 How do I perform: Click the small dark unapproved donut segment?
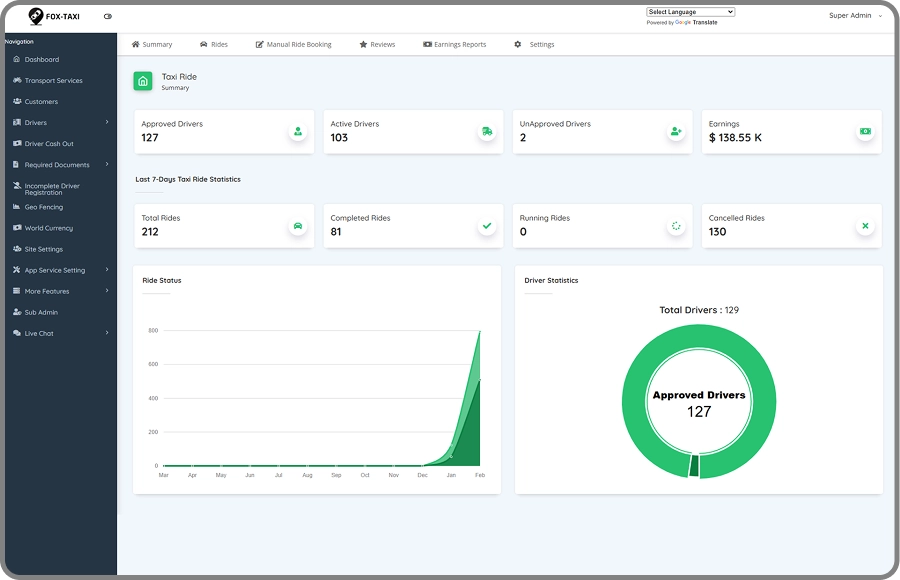click(694, 466)
